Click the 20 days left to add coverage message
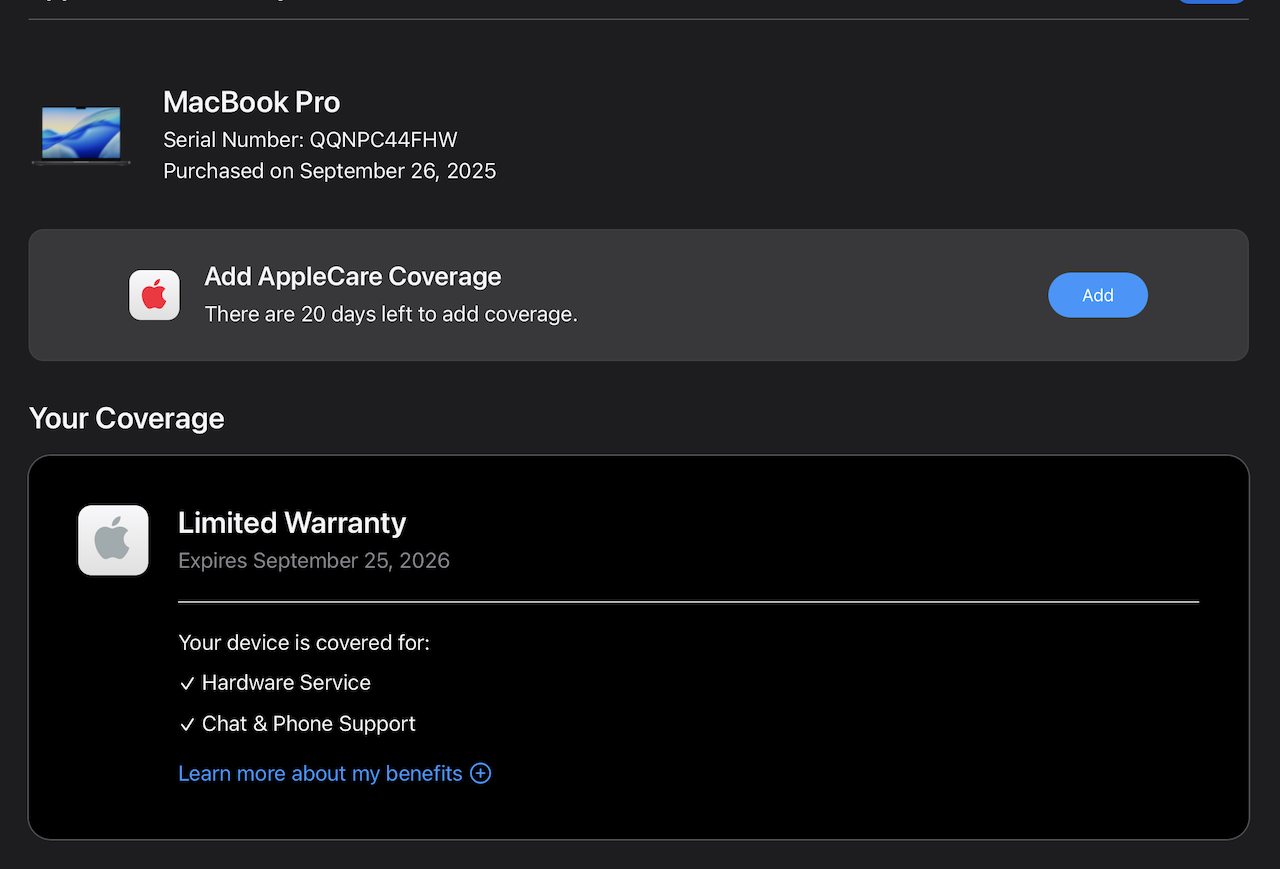1280x869 pixels. point(391,314)
